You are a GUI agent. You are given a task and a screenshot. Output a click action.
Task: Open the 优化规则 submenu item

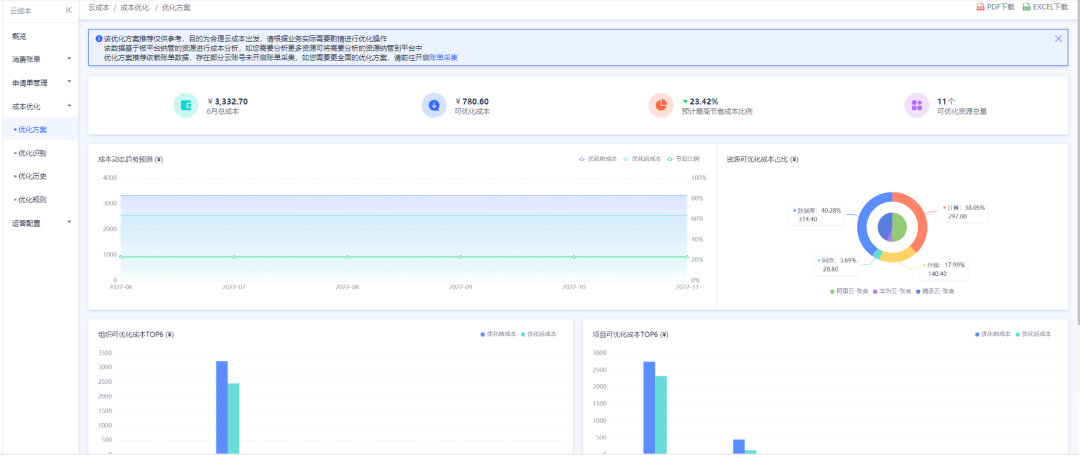39,200
